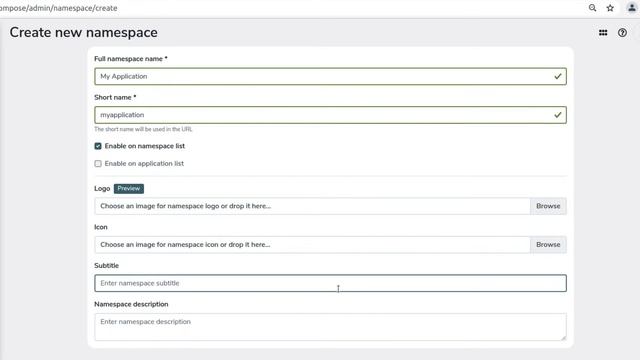This screenshot has width=640, height=360.
Task: Click into the Namespace description textarea
Action: (330, 327)
